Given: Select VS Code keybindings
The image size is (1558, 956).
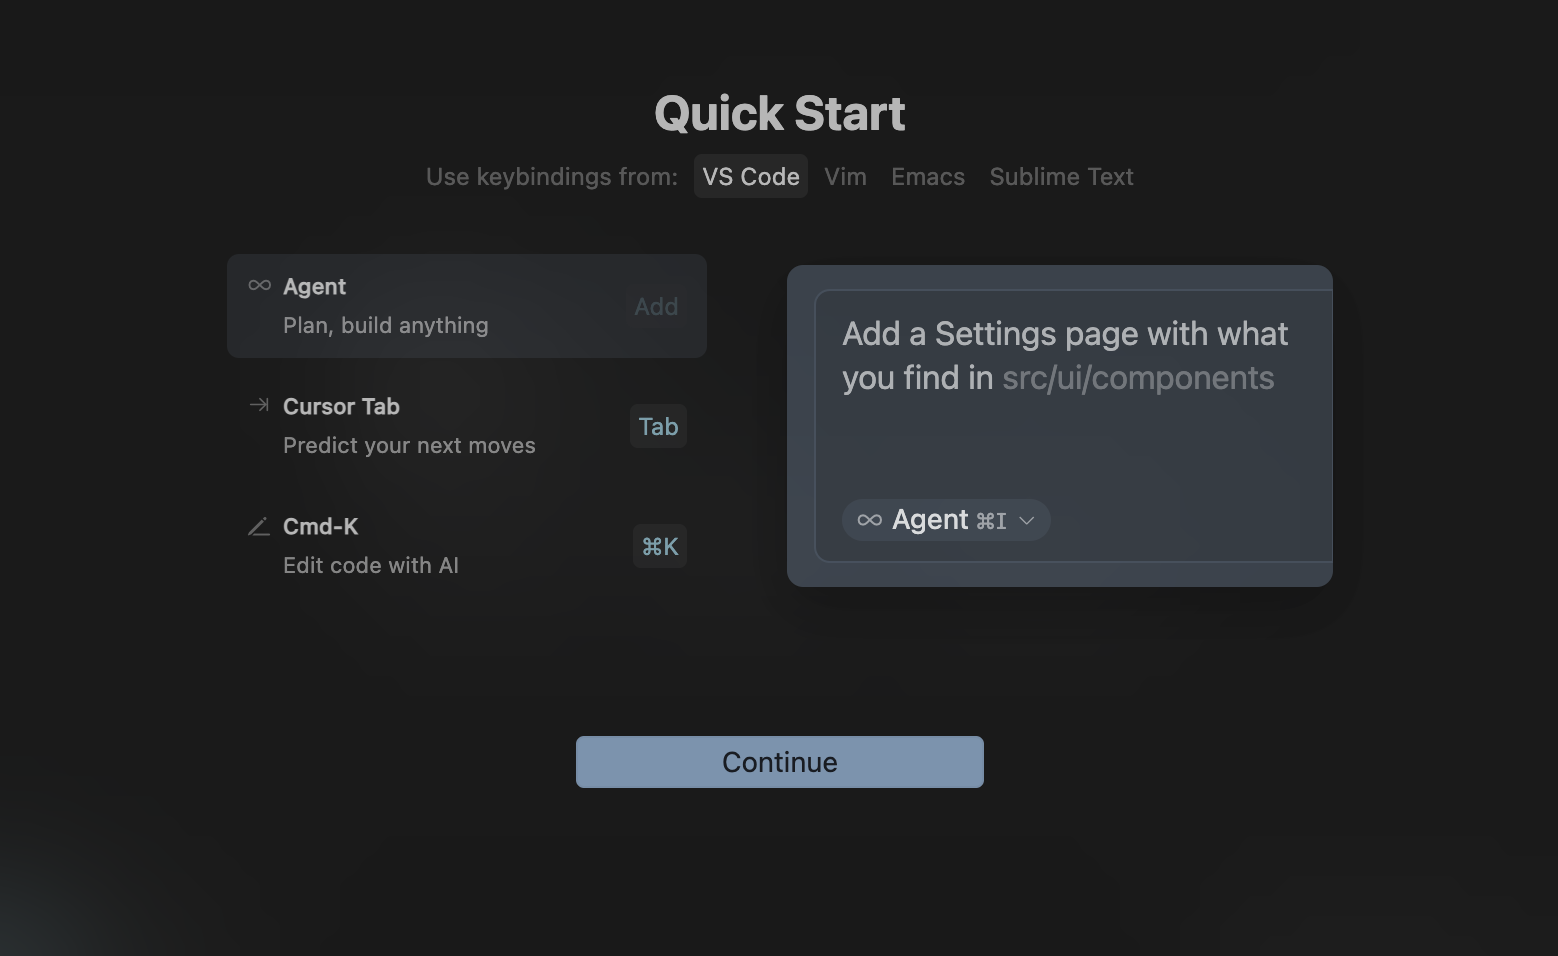Looking at the screenshot, I should [x=751, y=177].
